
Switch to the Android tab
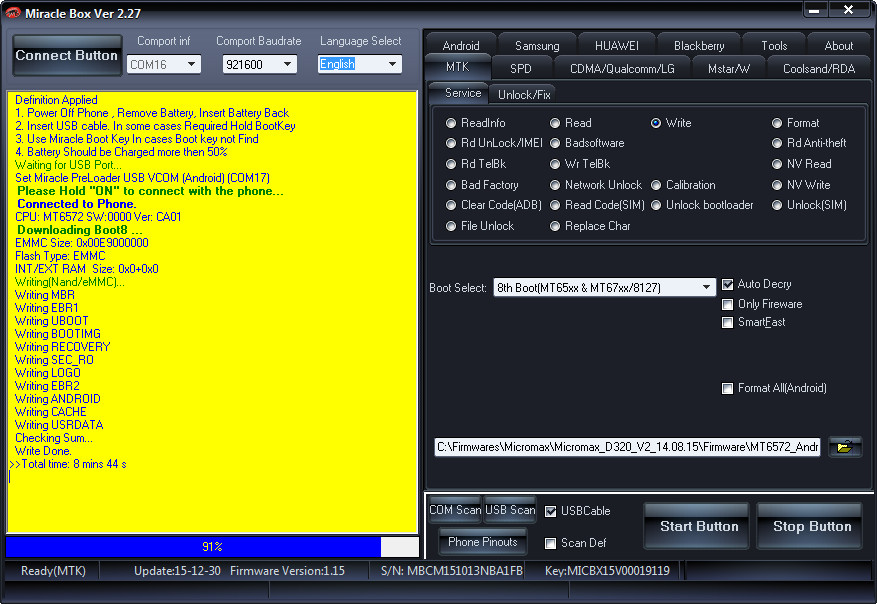coord(461,45)
